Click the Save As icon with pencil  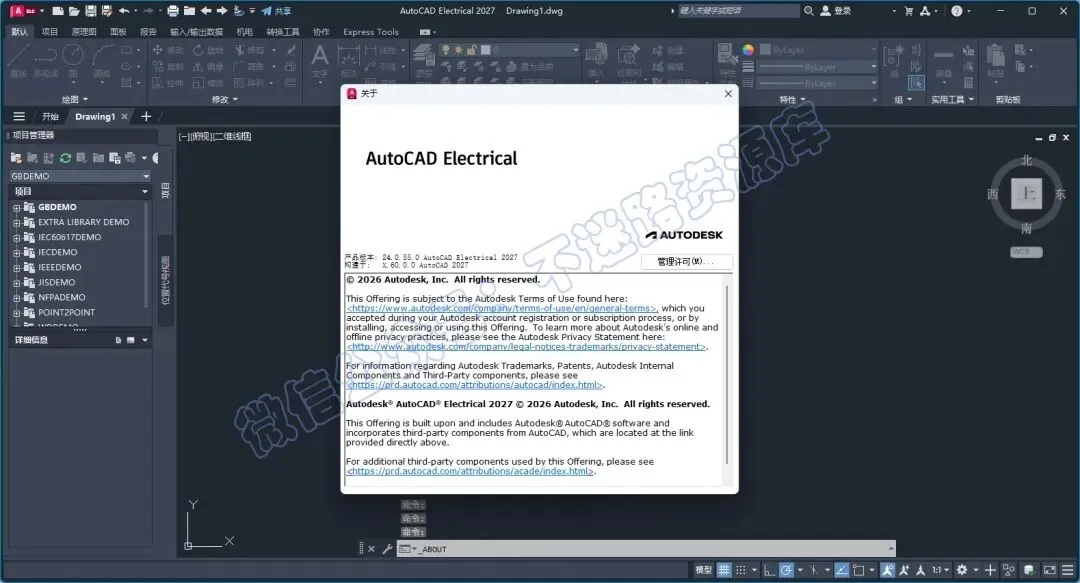coord(107,11)
